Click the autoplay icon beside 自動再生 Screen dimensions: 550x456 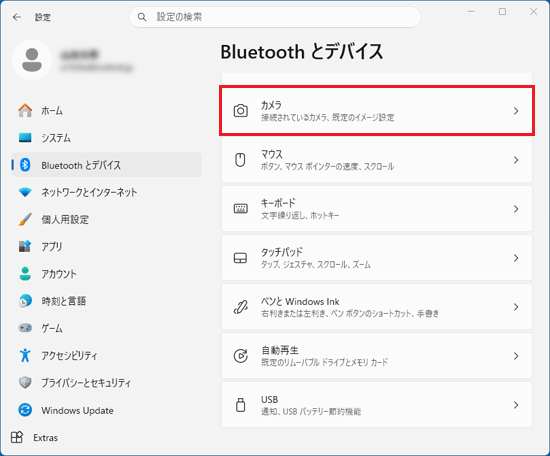point(241,356)
